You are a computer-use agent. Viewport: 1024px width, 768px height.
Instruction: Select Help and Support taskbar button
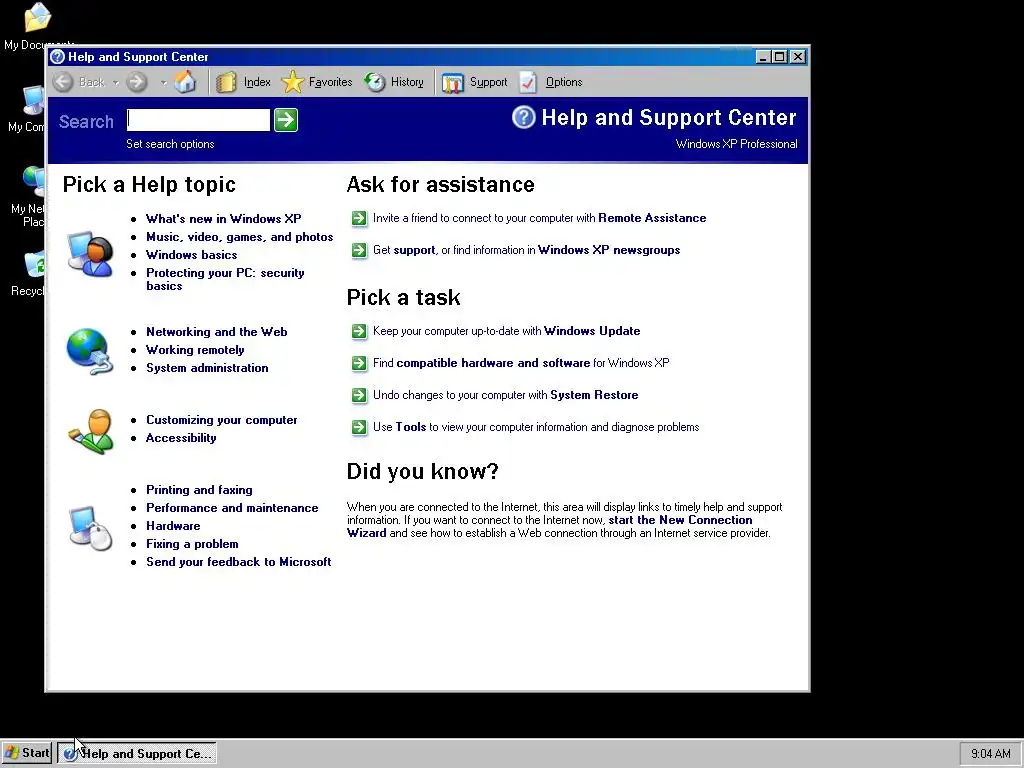pyautogui.click(x=136, y=754)
